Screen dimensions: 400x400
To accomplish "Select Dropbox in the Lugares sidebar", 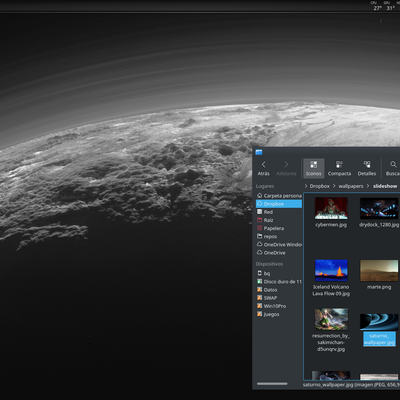I will click(279, 204).
